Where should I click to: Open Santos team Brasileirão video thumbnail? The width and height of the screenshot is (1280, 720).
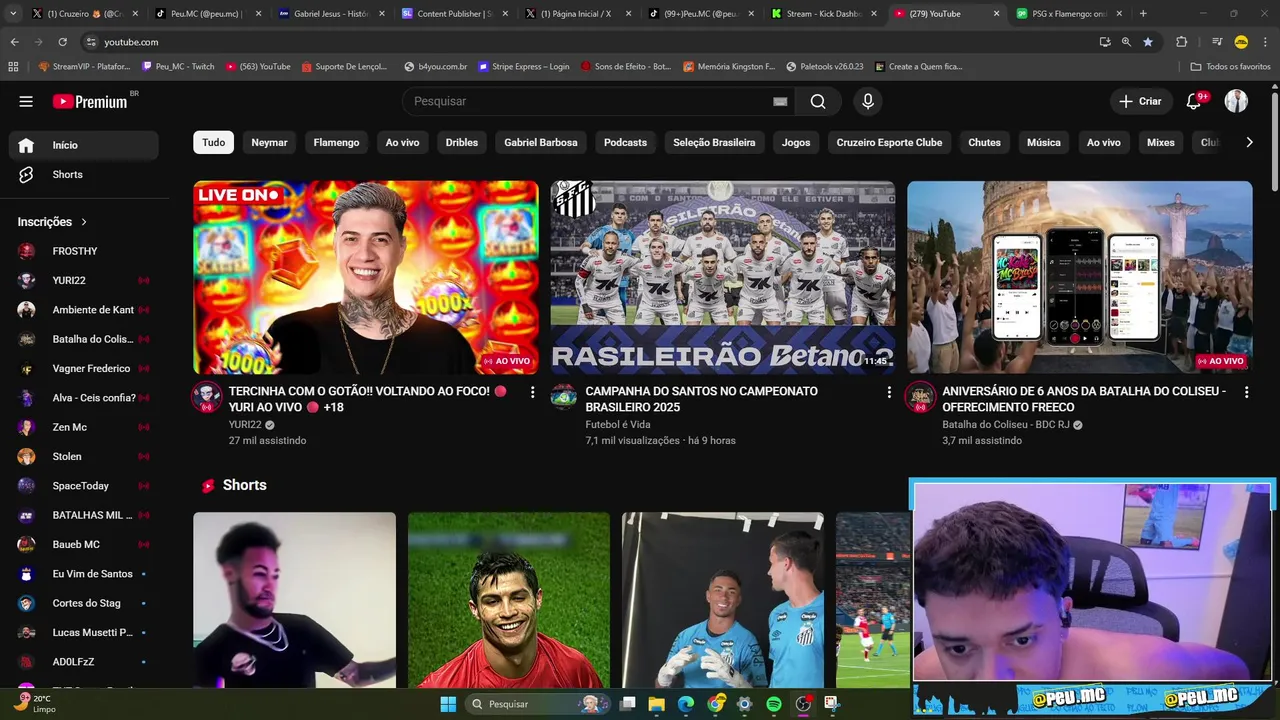(723, 277)
